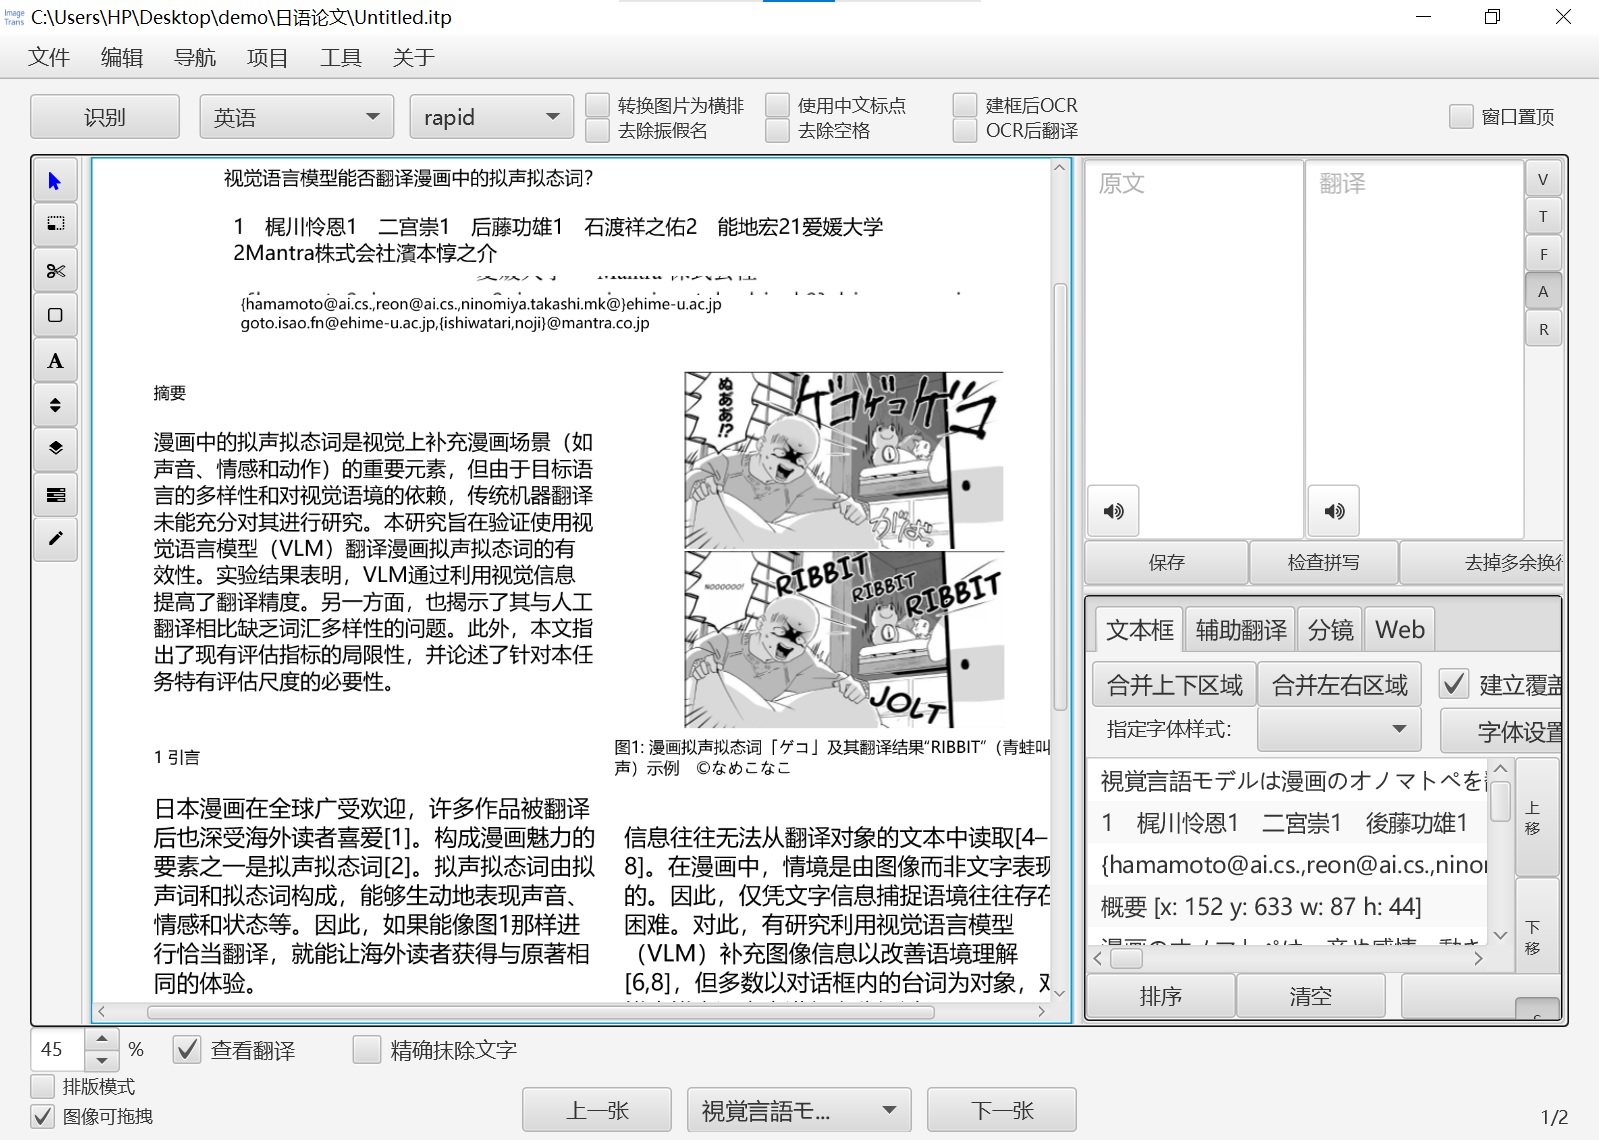Go to previous image with 上一张
Image resolution: width=1599 pixels, height=1140 pixels.
pos(597,1110)
